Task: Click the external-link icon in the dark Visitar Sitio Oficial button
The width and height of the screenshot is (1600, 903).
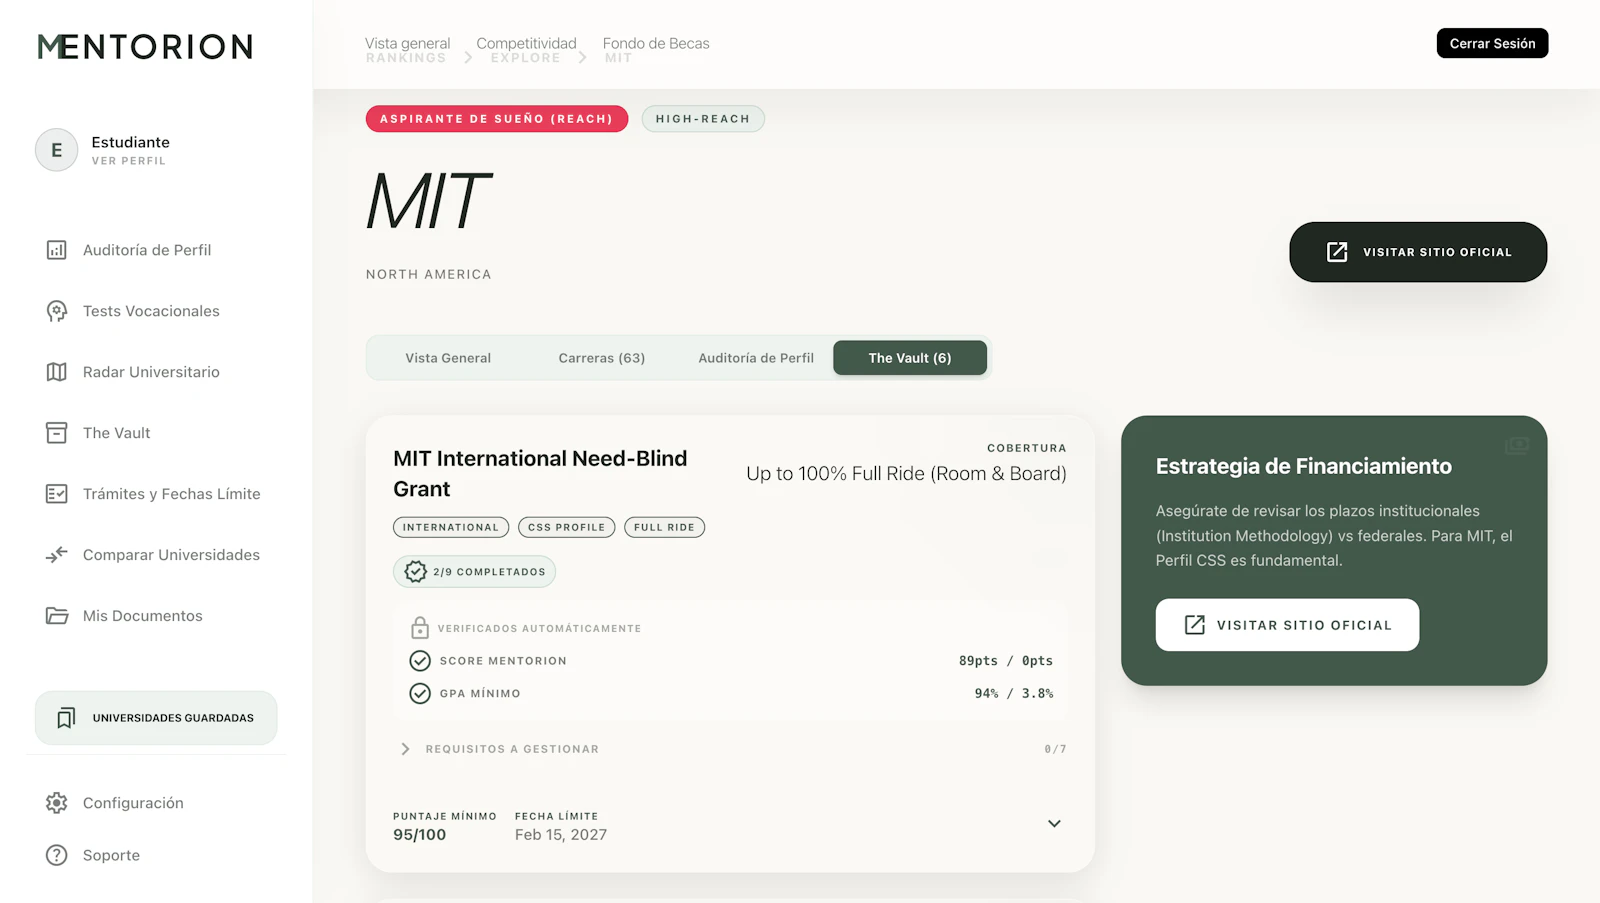Action: [1337, 252]
